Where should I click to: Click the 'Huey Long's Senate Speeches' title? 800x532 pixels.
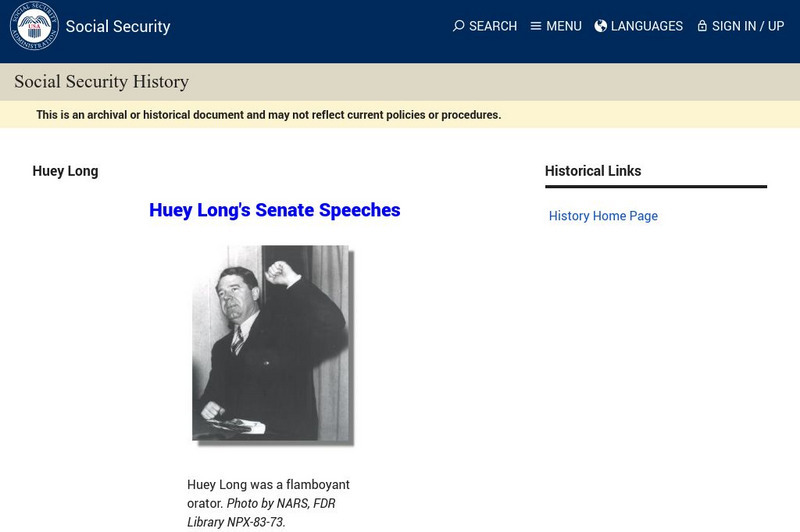(274, 210)
